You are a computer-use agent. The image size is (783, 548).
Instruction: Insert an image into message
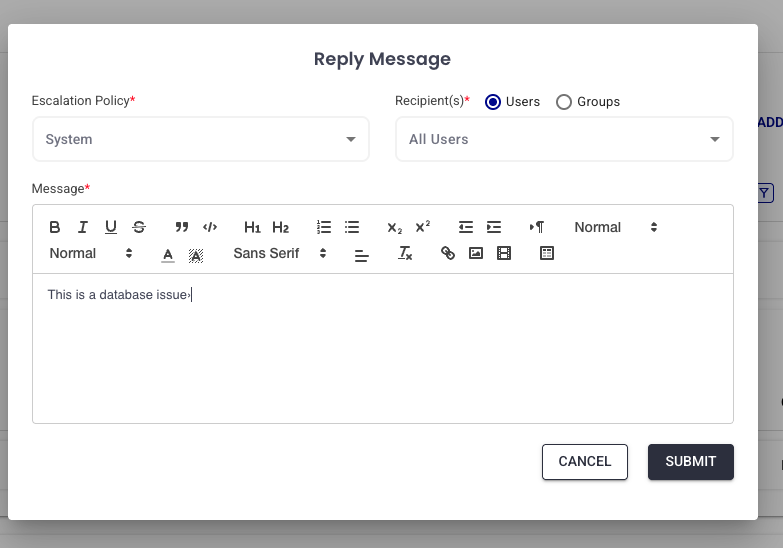[x=475, y=253]
